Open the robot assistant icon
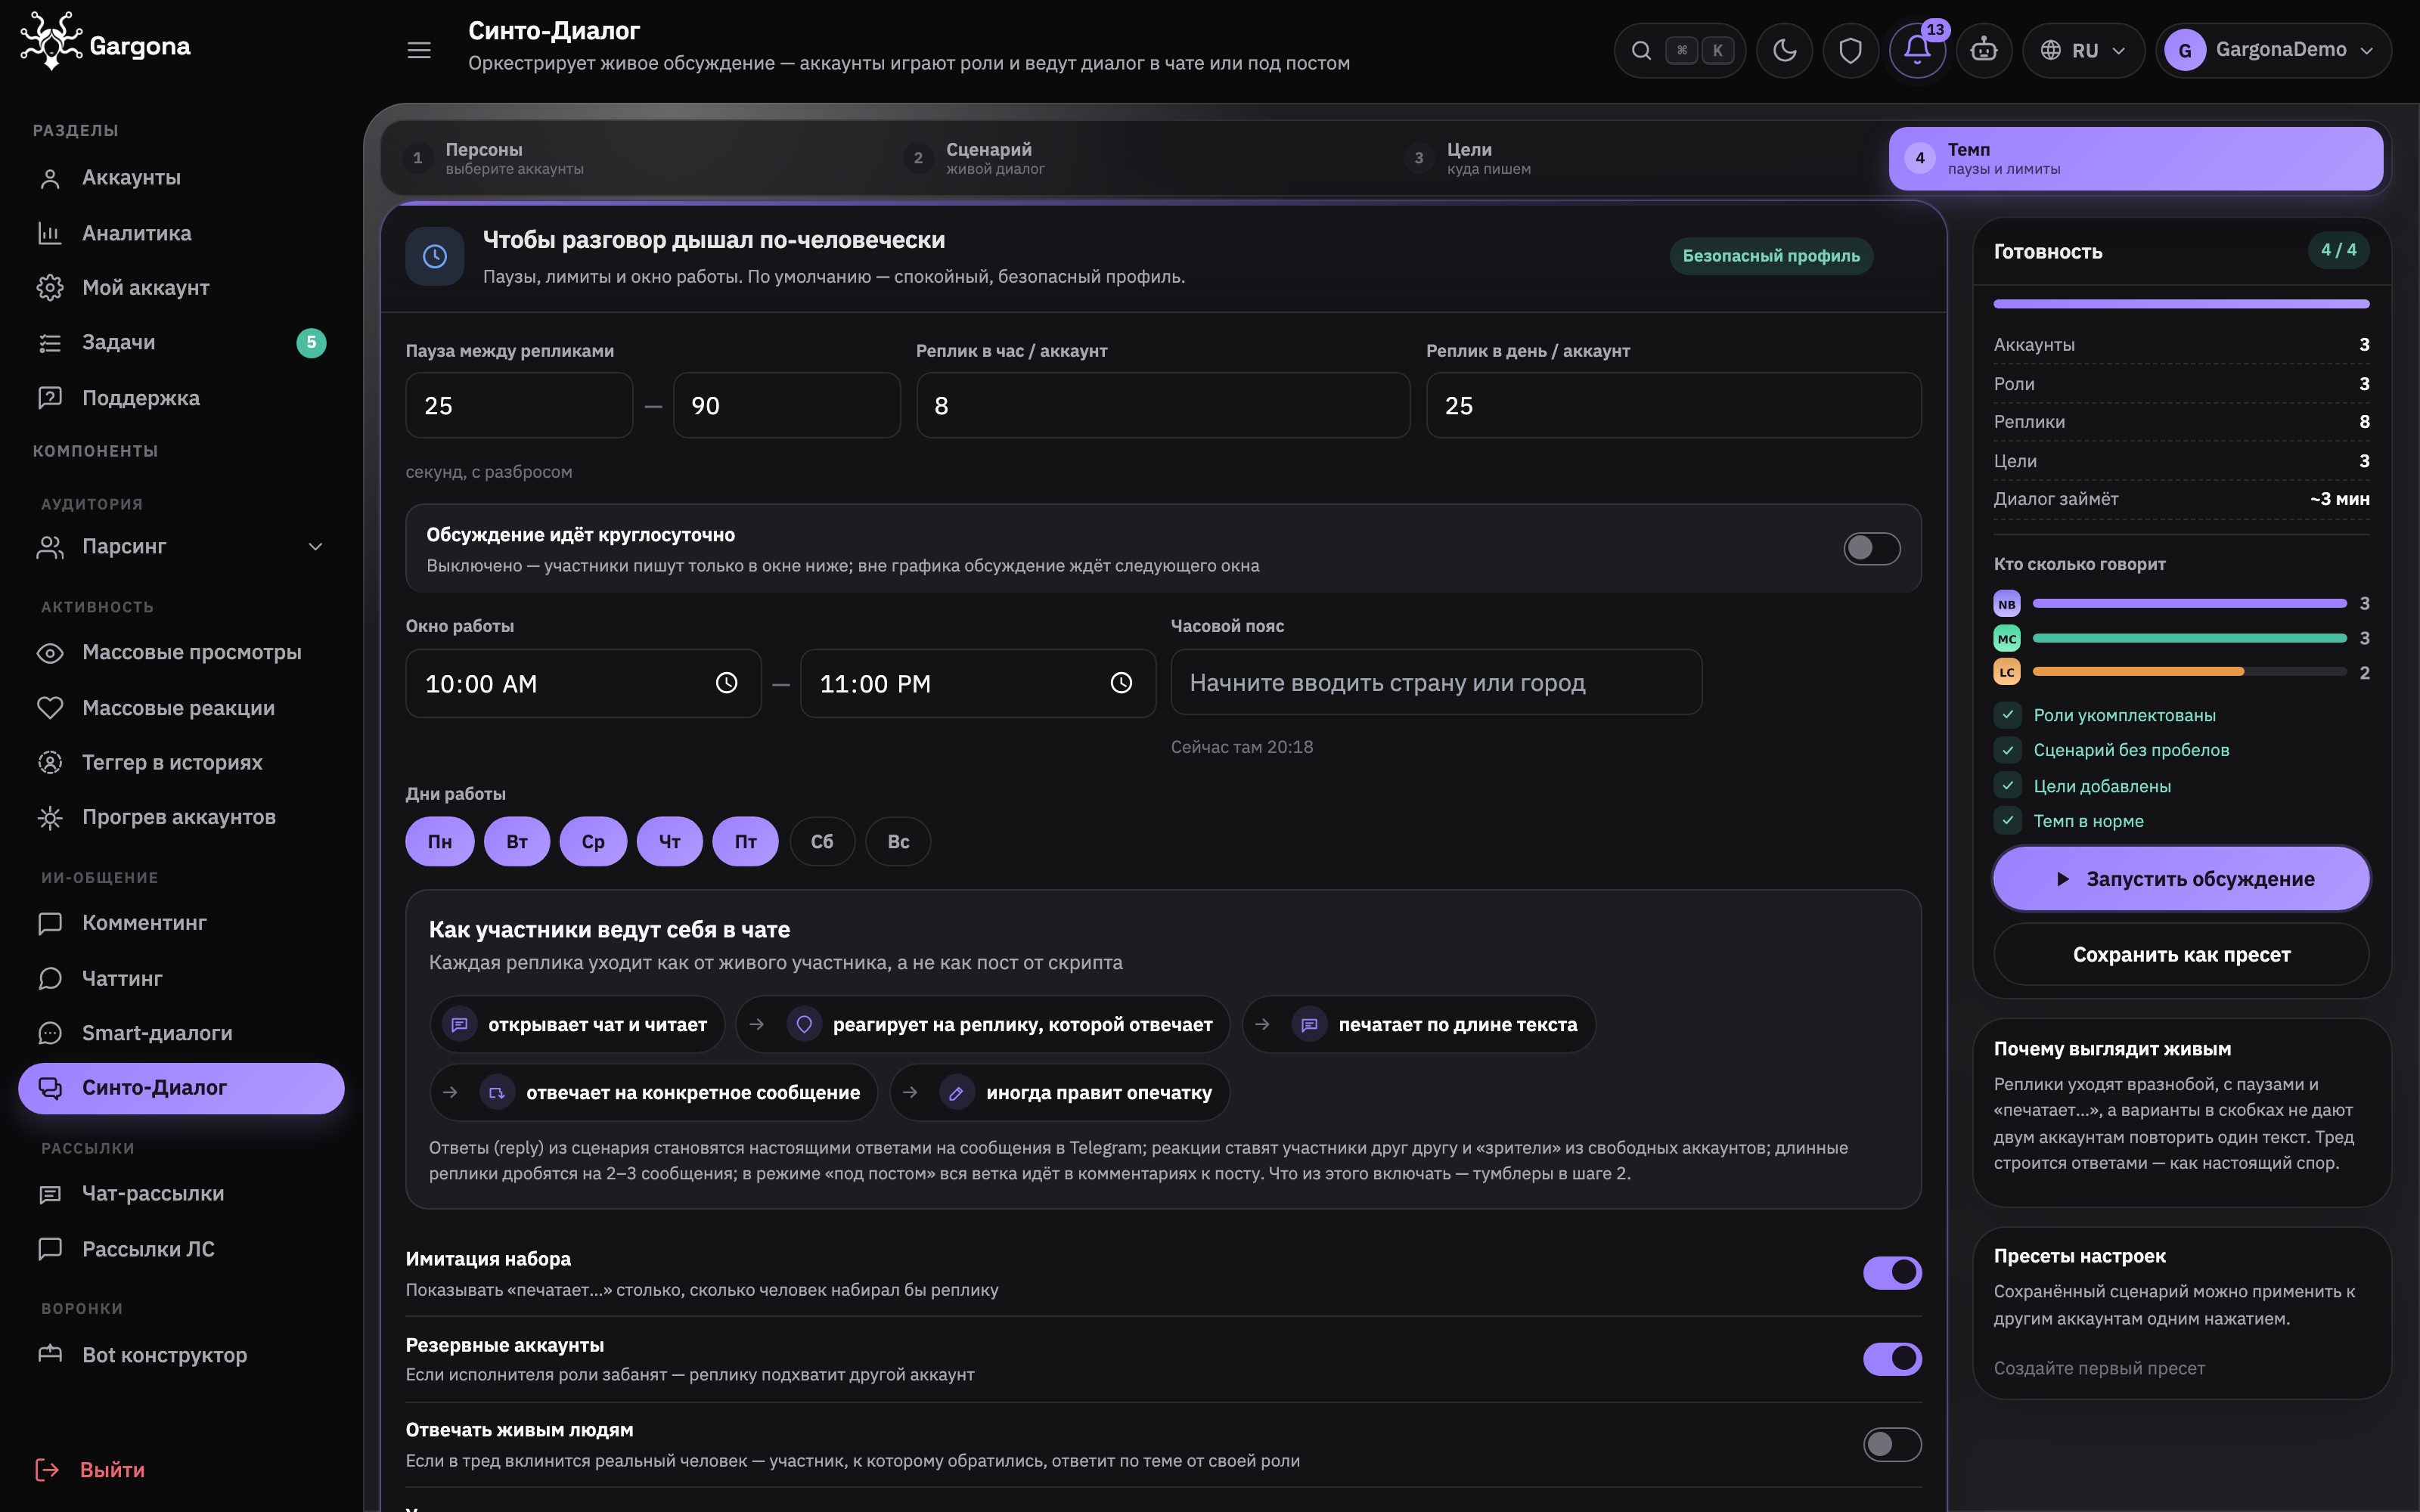Screen dimensions: 2420x1512 1984,50
